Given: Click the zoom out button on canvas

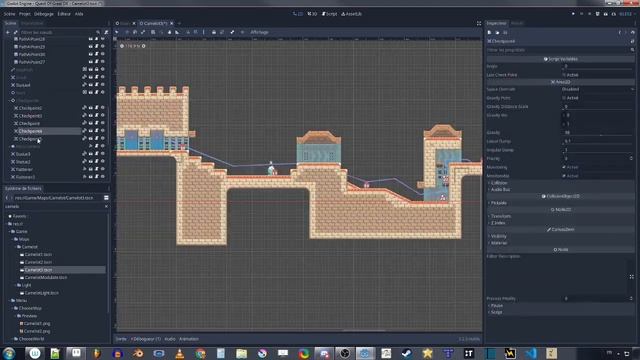Looking at the screenshot, I should click(x=122, y=46).
